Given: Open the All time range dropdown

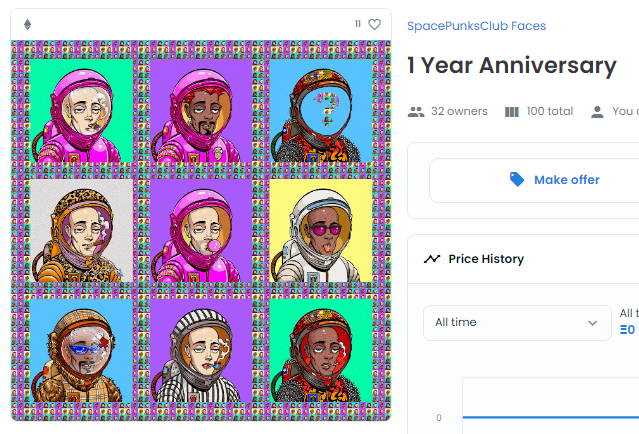Looking at the screenshot, I should click(x=517, y=323).
